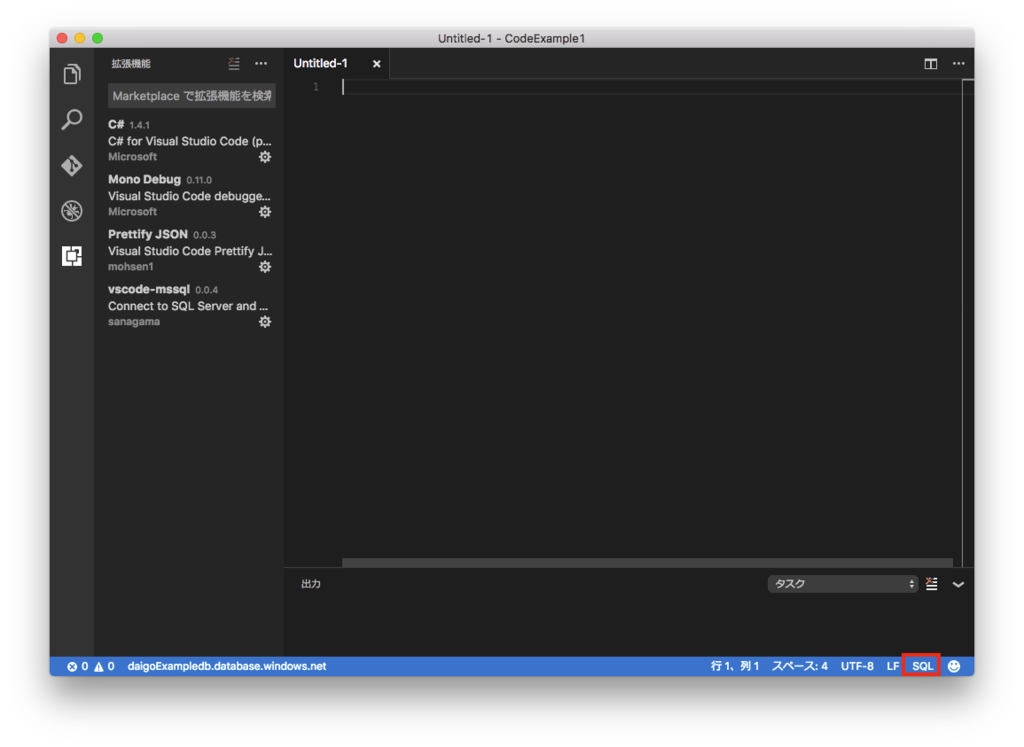
Task: Click the horizontal editor scrollbar
Action: click(647, 562)
